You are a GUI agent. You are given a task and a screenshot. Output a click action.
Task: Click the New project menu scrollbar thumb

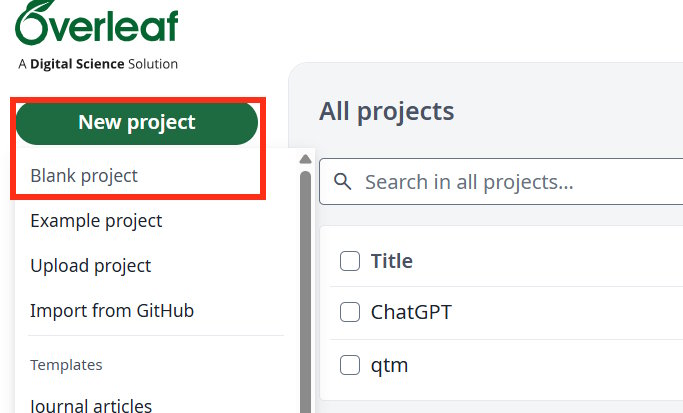305,290
